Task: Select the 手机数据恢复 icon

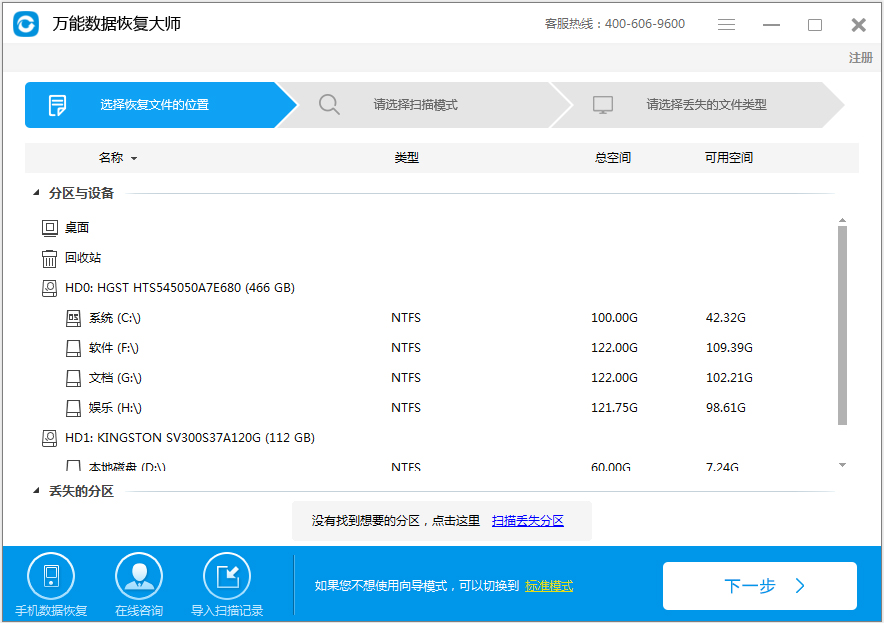Action: coord(51,575)
